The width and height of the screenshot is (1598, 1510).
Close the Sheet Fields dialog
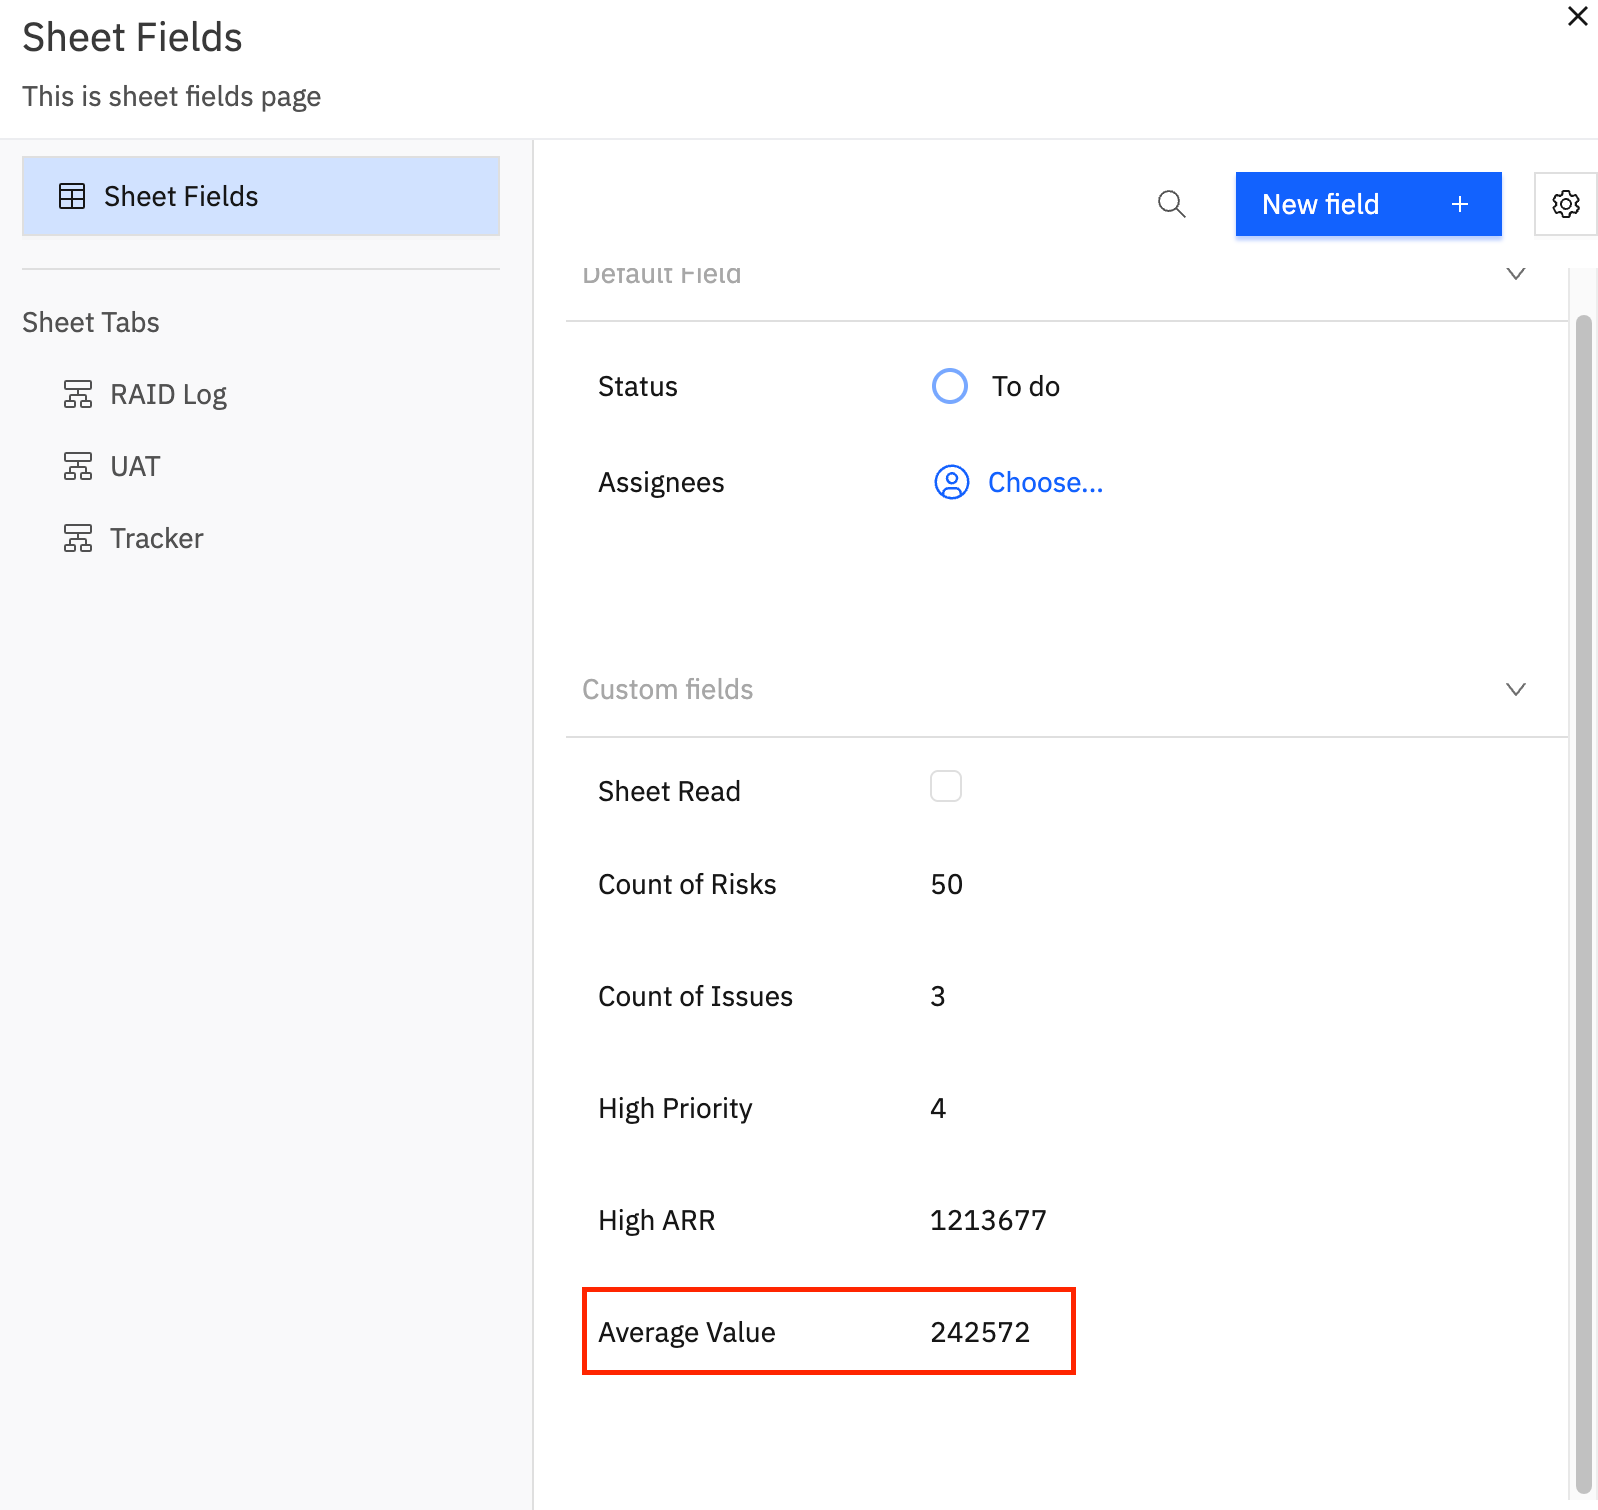pos(1577,17)
